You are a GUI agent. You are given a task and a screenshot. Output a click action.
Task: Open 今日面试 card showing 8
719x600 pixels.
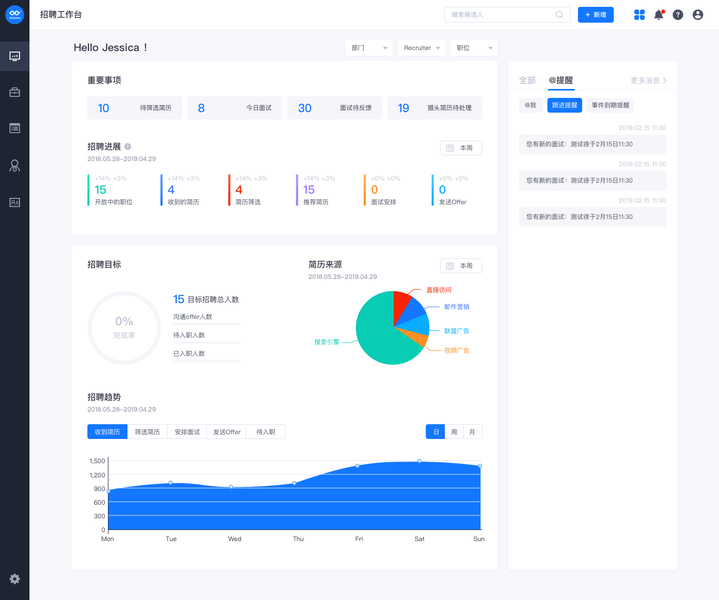point(234,108)
